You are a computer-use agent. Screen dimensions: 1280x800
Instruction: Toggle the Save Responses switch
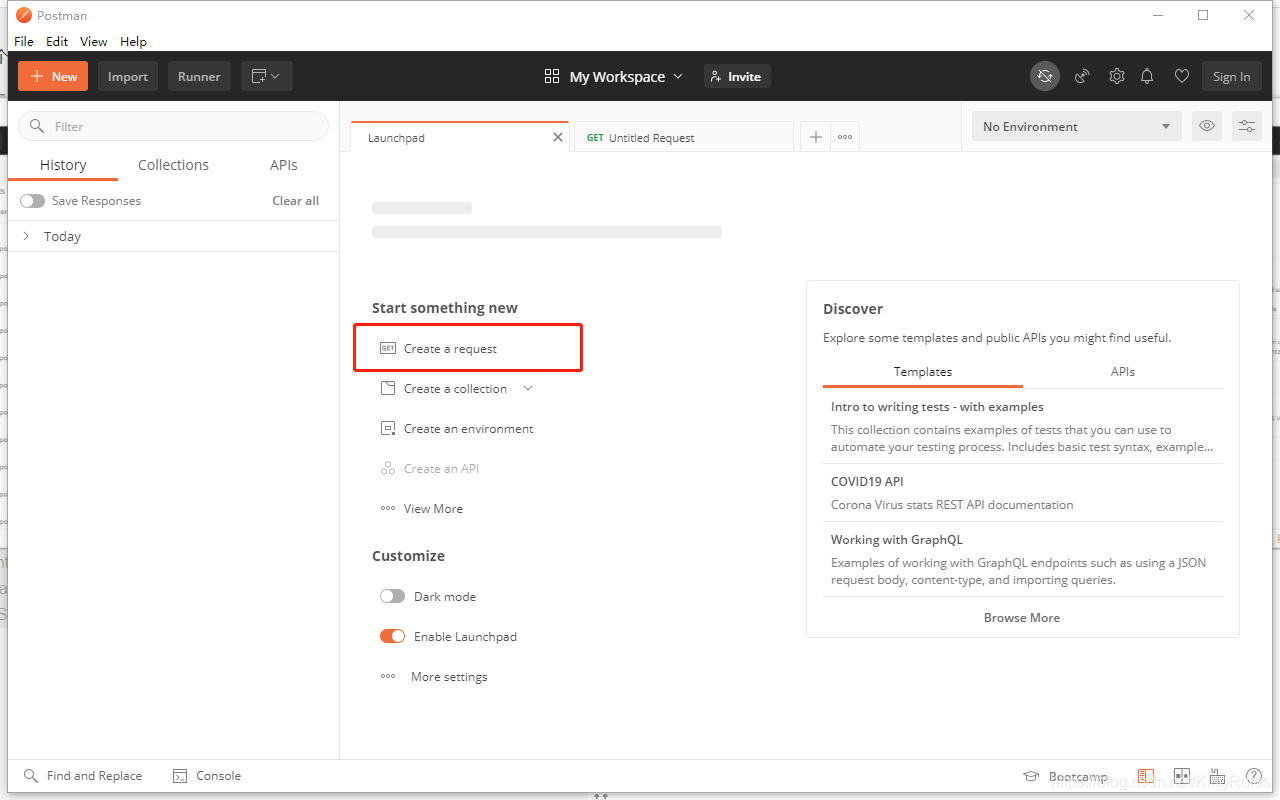click(x=33, y=201)
